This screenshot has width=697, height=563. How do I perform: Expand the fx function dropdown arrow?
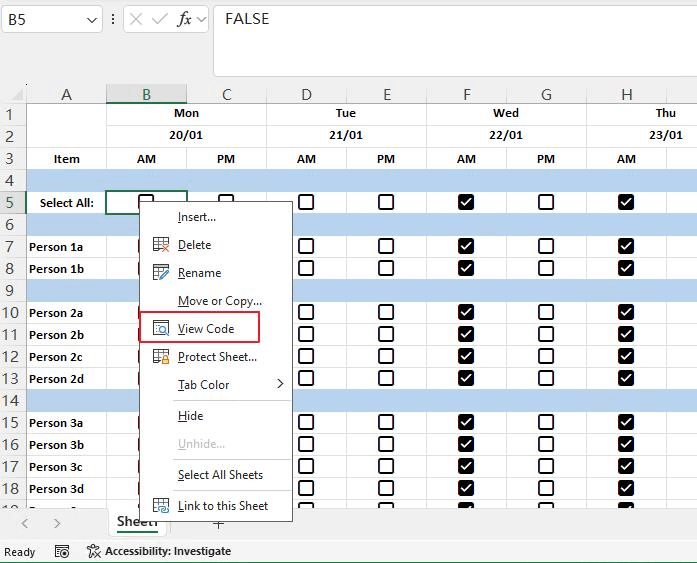(201, 19)
